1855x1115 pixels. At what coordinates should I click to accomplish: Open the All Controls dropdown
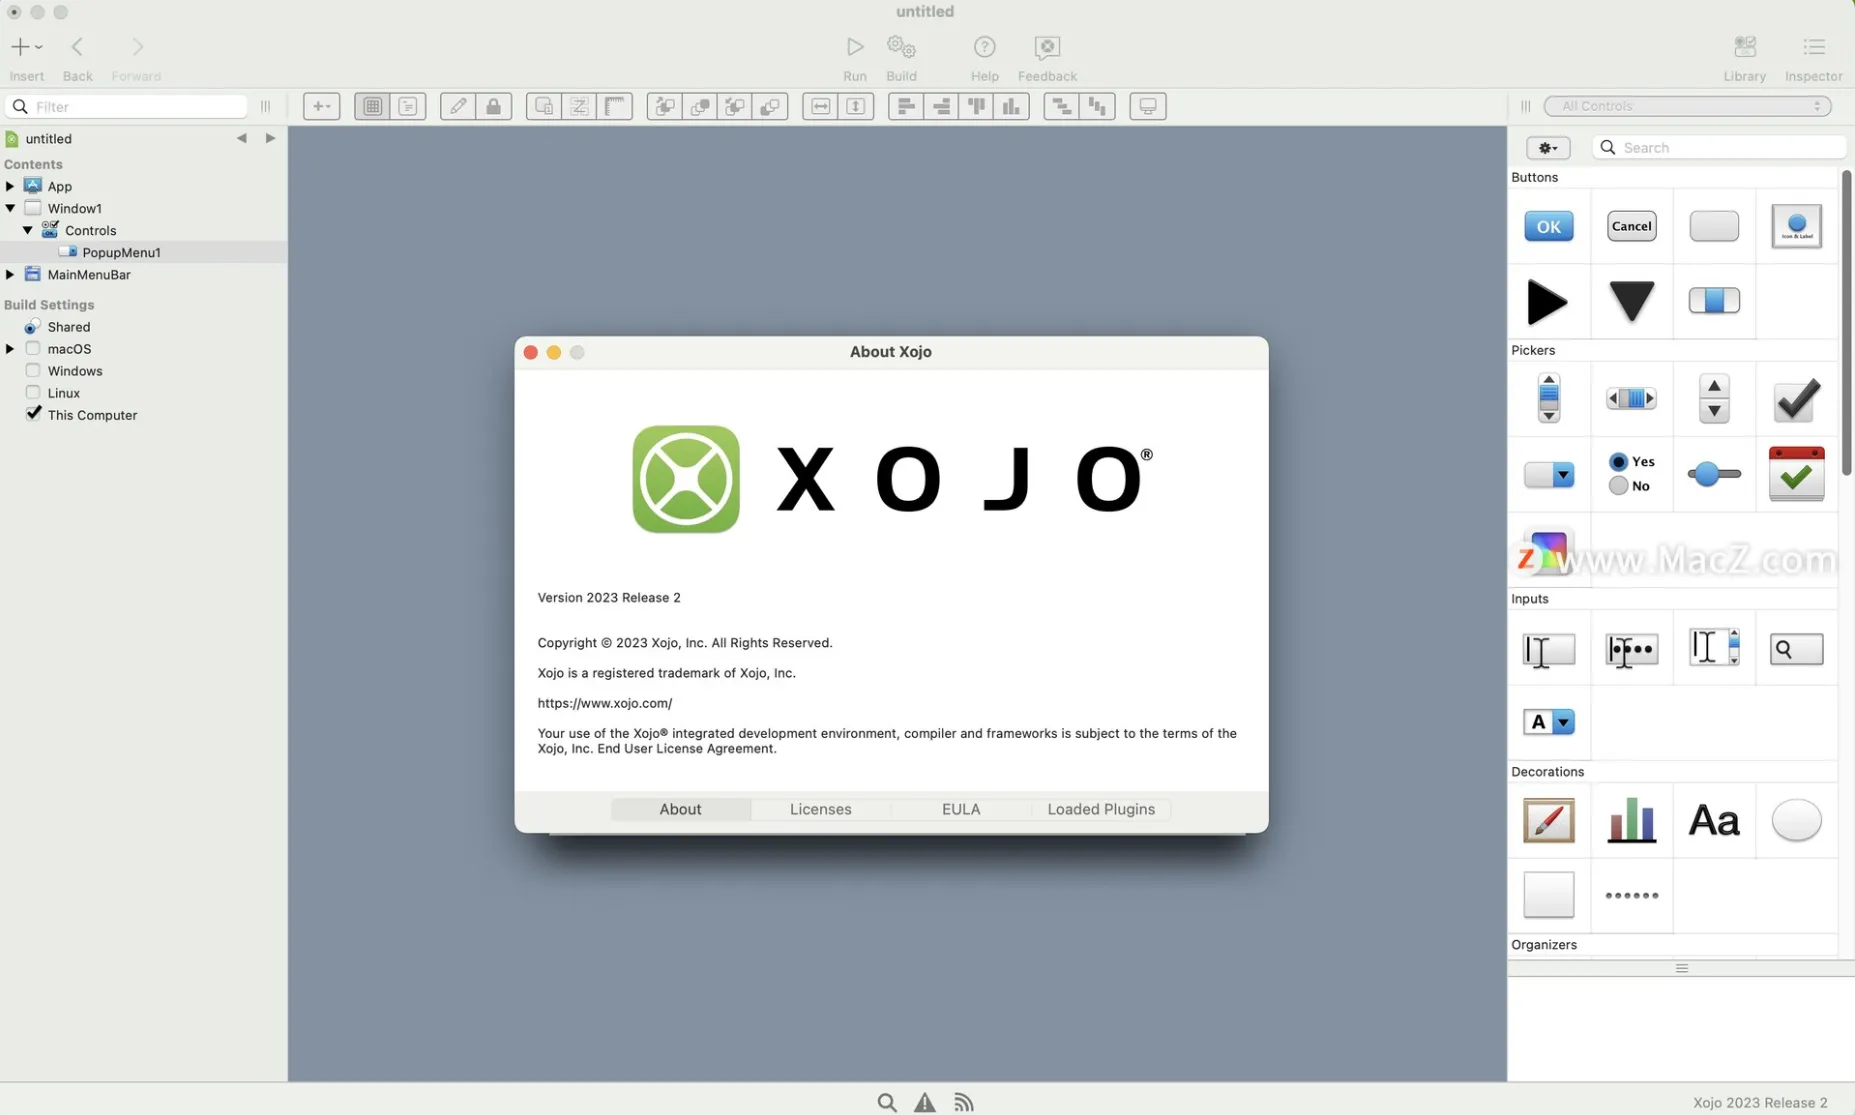tap(1687, 106)
